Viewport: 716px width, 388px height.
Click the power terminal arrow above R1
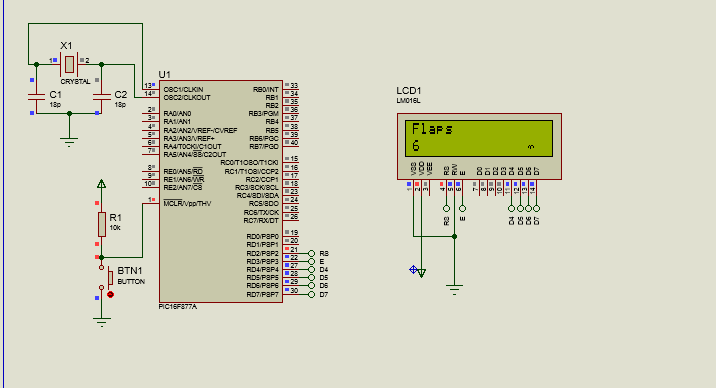click(101, 184)
